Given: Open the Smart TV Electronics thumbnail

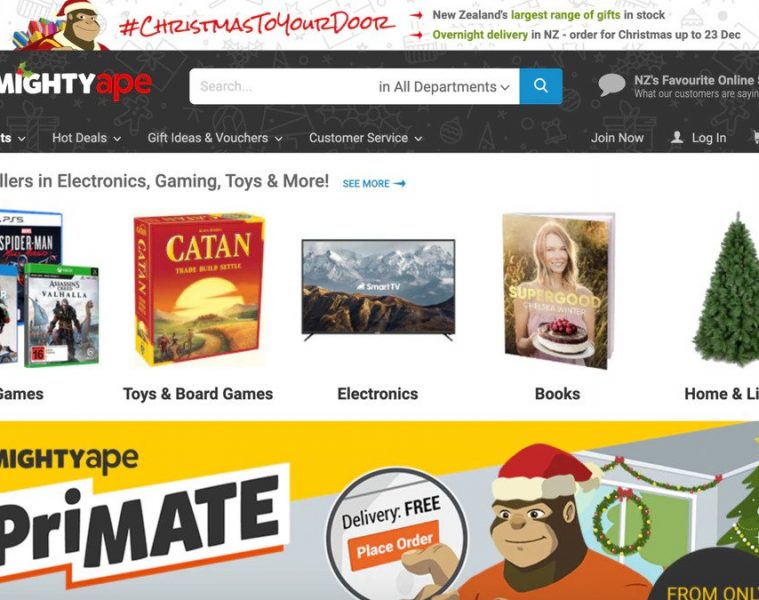Looking at the screenshot, I should [x=378, y=289].
